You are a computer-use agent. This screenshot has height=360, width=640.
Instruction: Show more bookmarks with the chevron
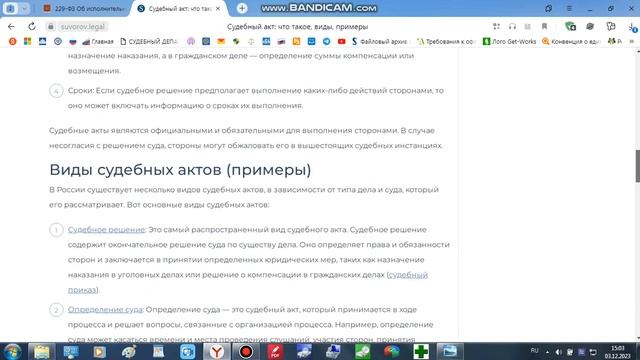point(632,41)
